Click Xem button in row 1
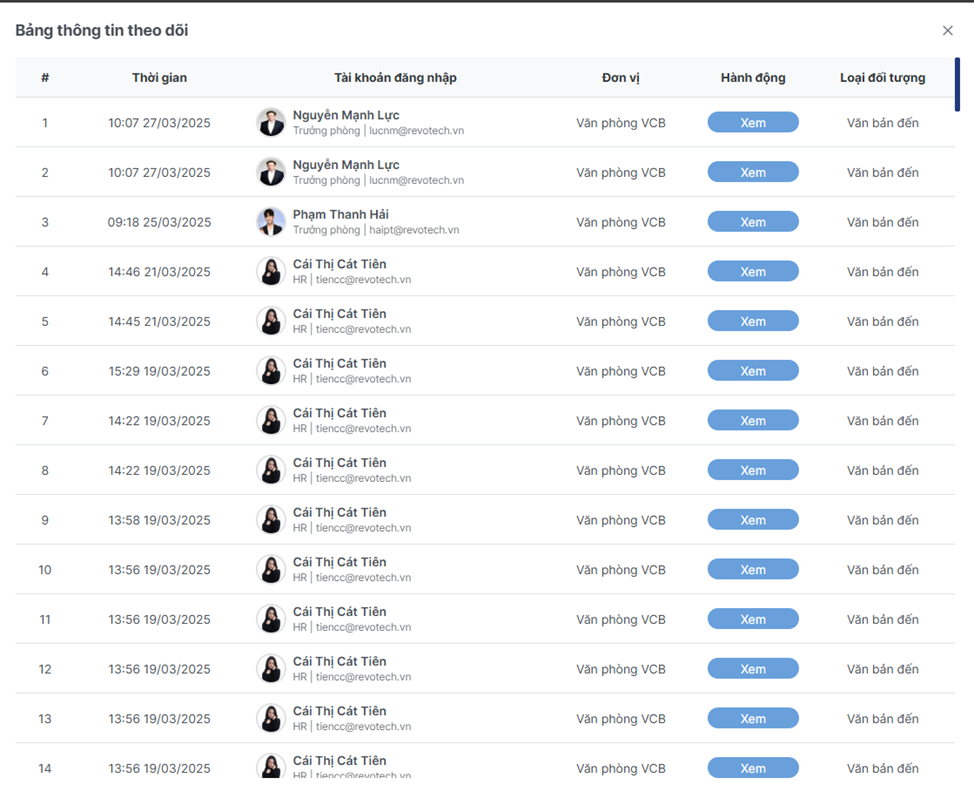This screenshot has height=812, width=974. click(x=753, y=122)
